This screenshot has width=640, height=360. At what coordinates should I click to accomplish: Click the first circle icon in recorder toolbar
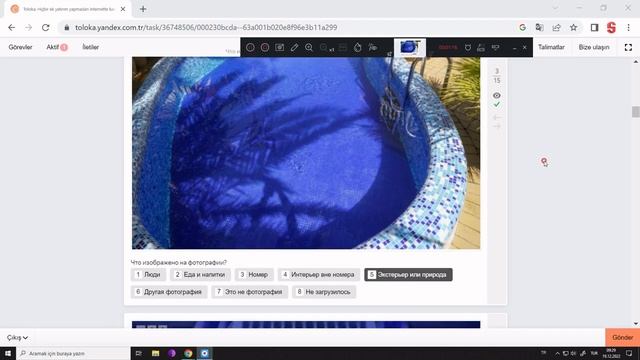250,47
